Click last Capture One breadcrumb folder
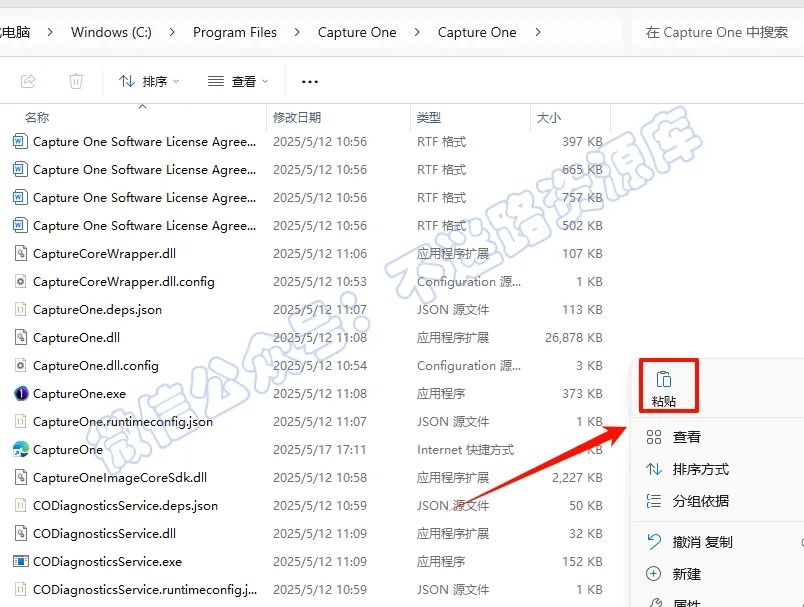Viewport: 804px width, 607px height. 477,32
